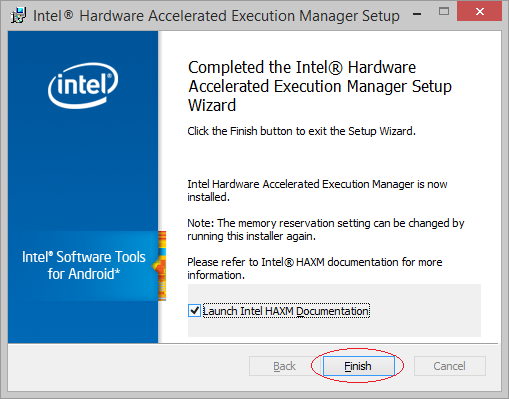This screenshot has height=399, width=509.
Task: Click the grayed-out Cancel button
Action: click(x=449, y=366)
